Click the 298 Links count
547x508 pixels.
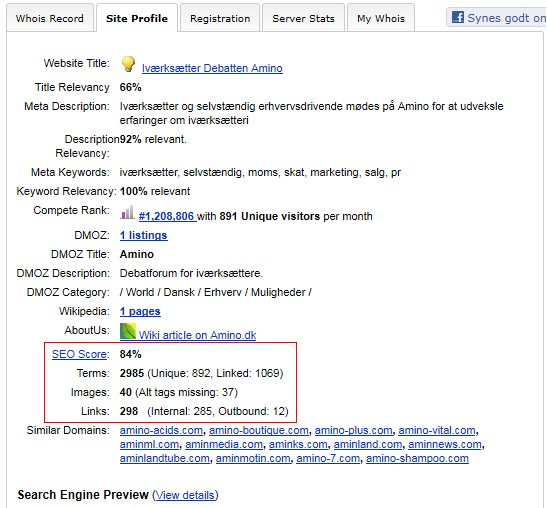tap(129, 411)
